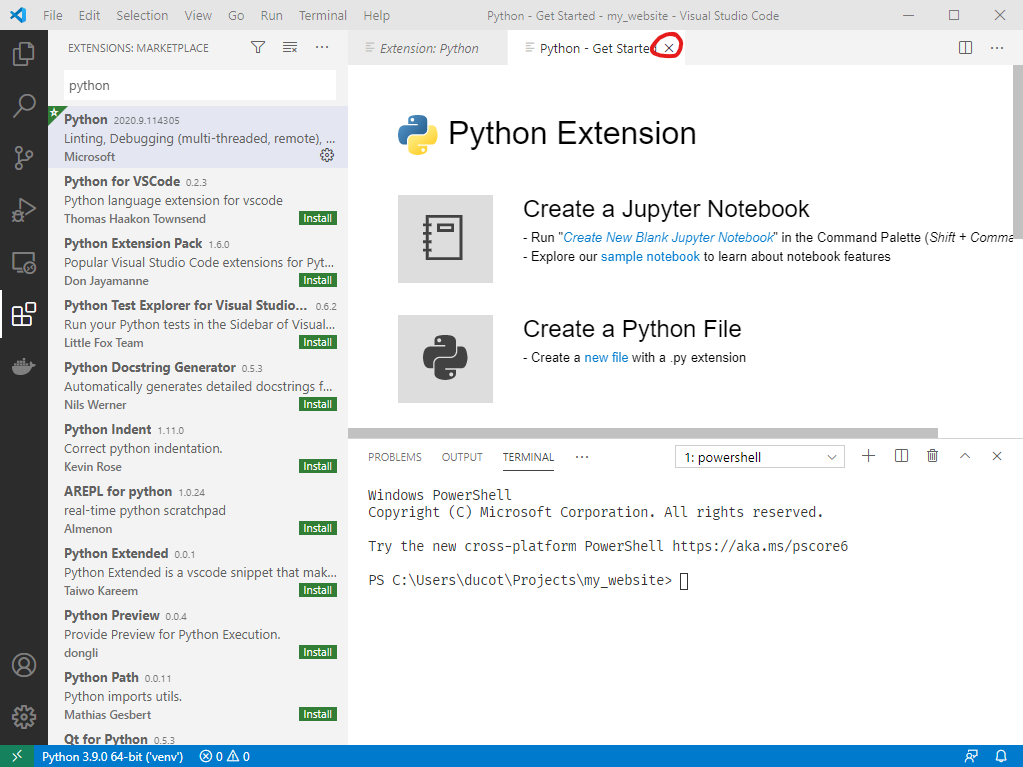This screenshot has width=1023, height=767.
Task: Maximize terminal panel with up chevron
Action: click(x=965, y=456)
